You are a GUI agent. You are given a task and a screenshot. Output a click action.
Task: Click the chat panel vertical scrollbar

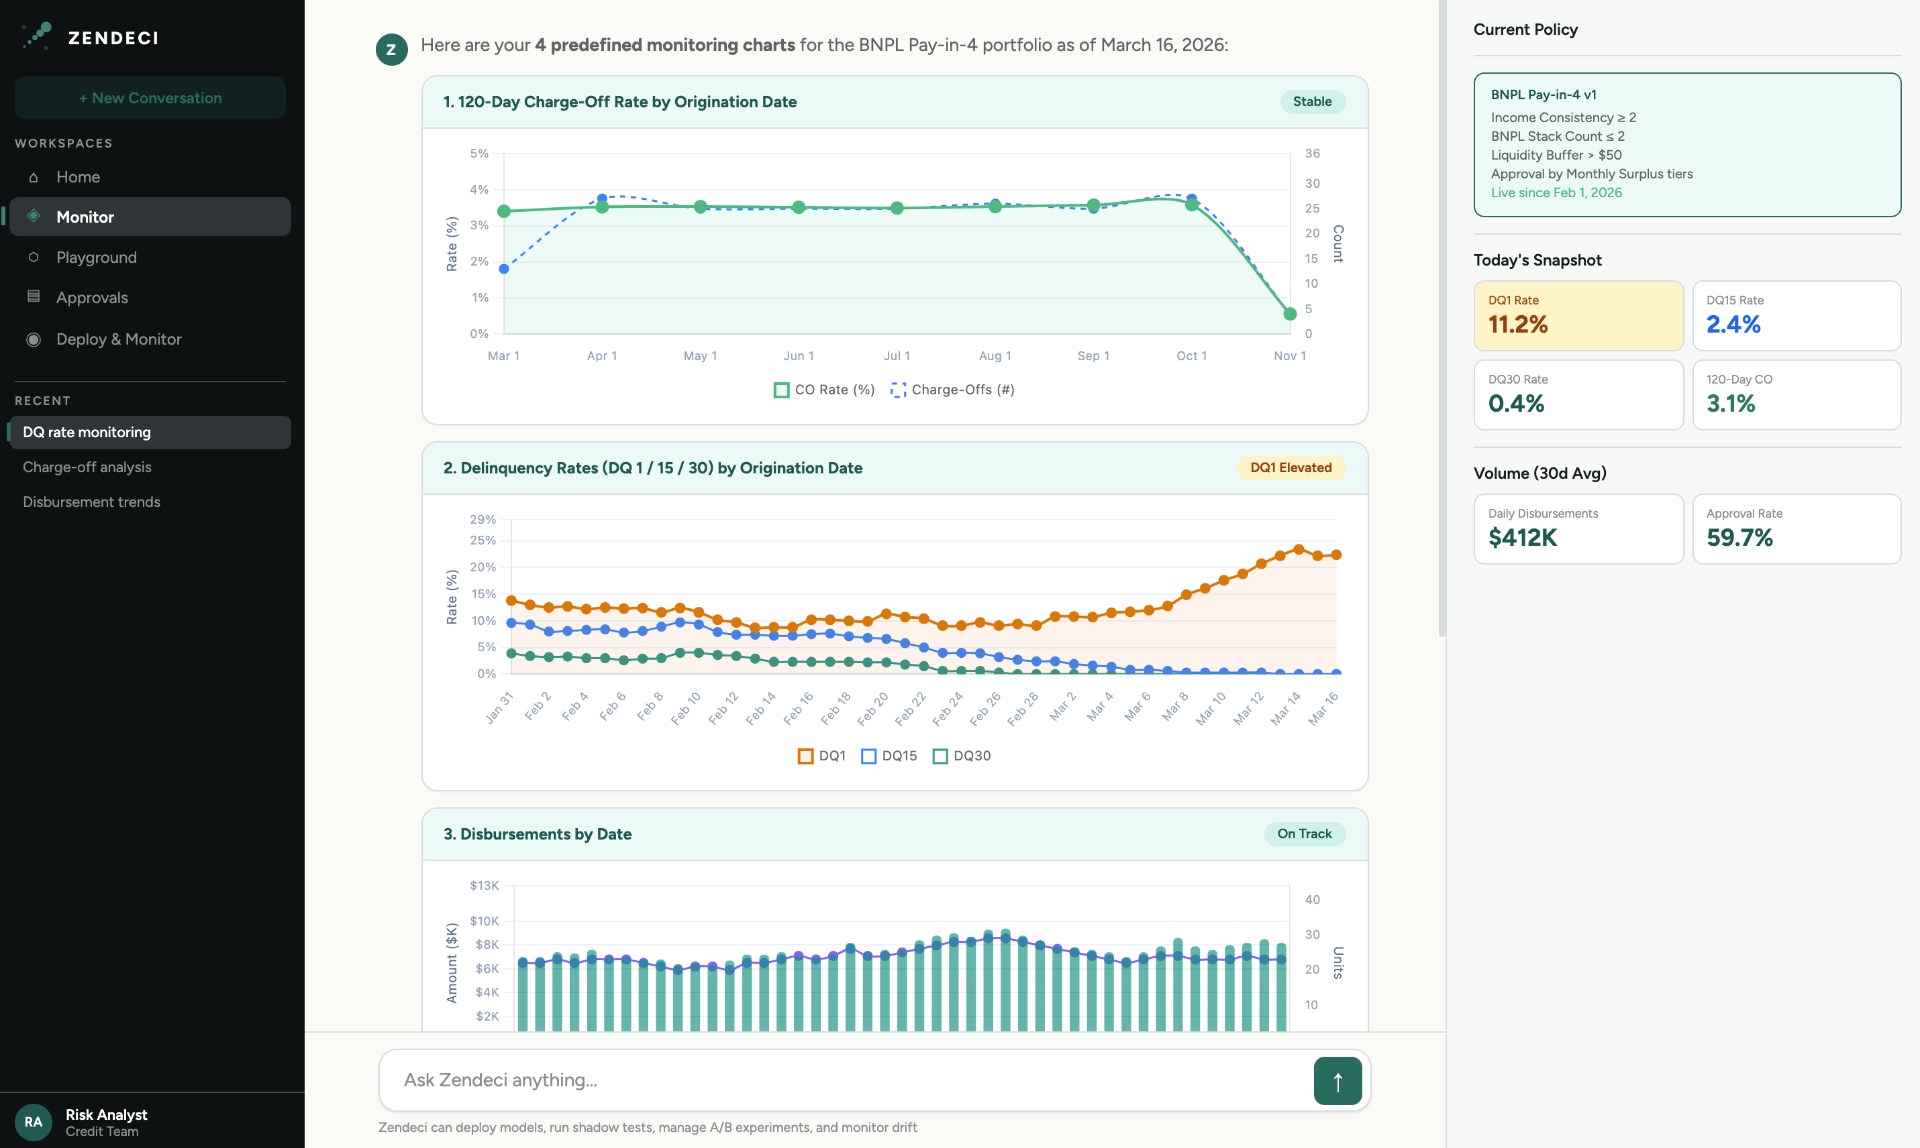[1441, 318]
